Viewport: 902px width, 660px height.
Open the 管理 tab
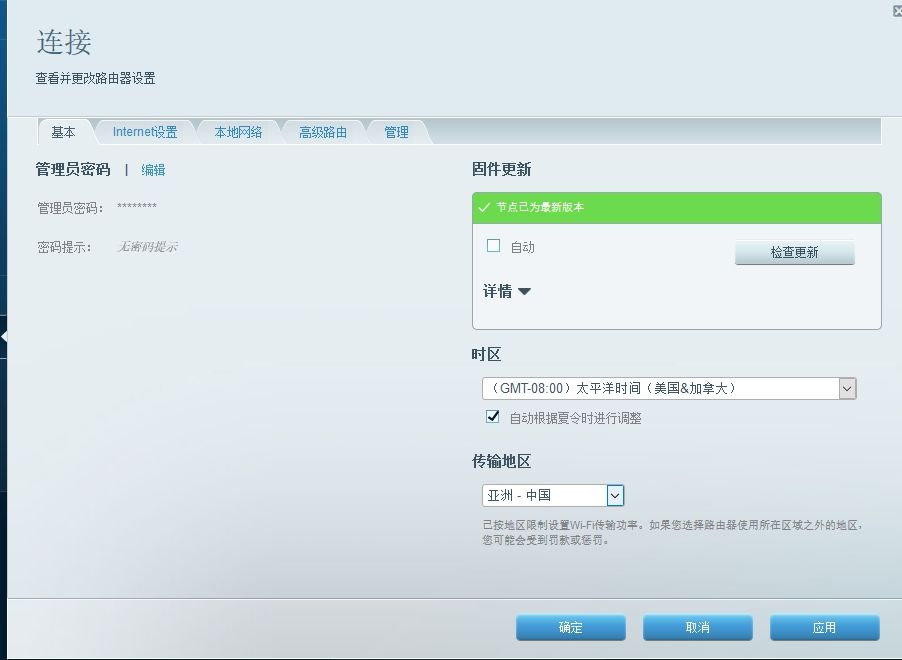[396, 132]
